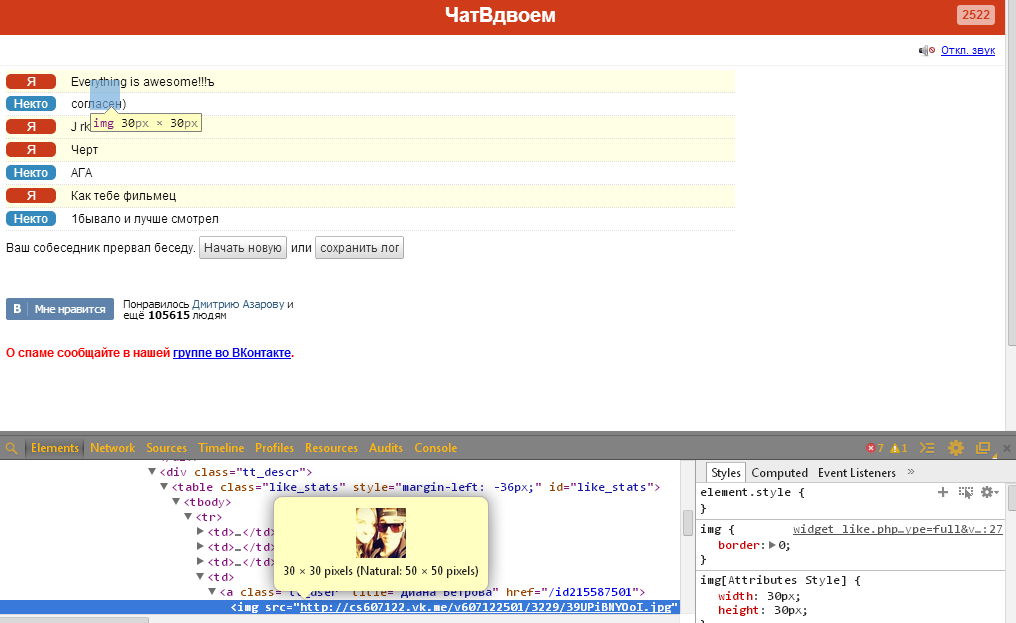
Task: Toggle element state selector icon
Action: click(965, 492)
